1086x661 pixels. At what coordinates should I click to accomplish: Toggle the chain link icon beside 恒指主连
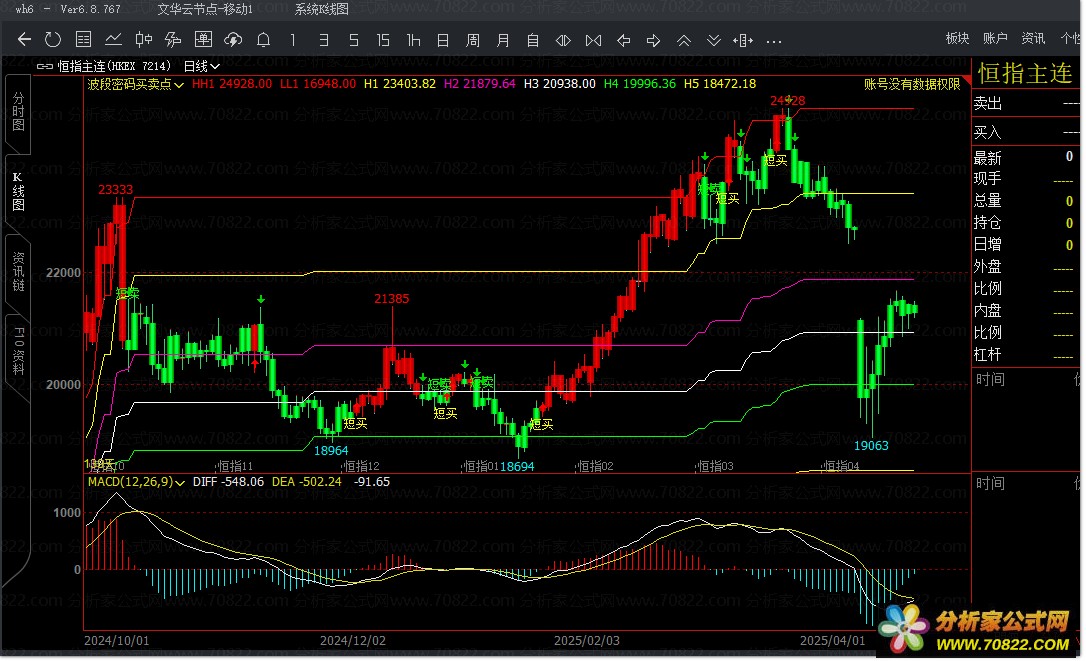pyautogui.click(x=45, y=65)
